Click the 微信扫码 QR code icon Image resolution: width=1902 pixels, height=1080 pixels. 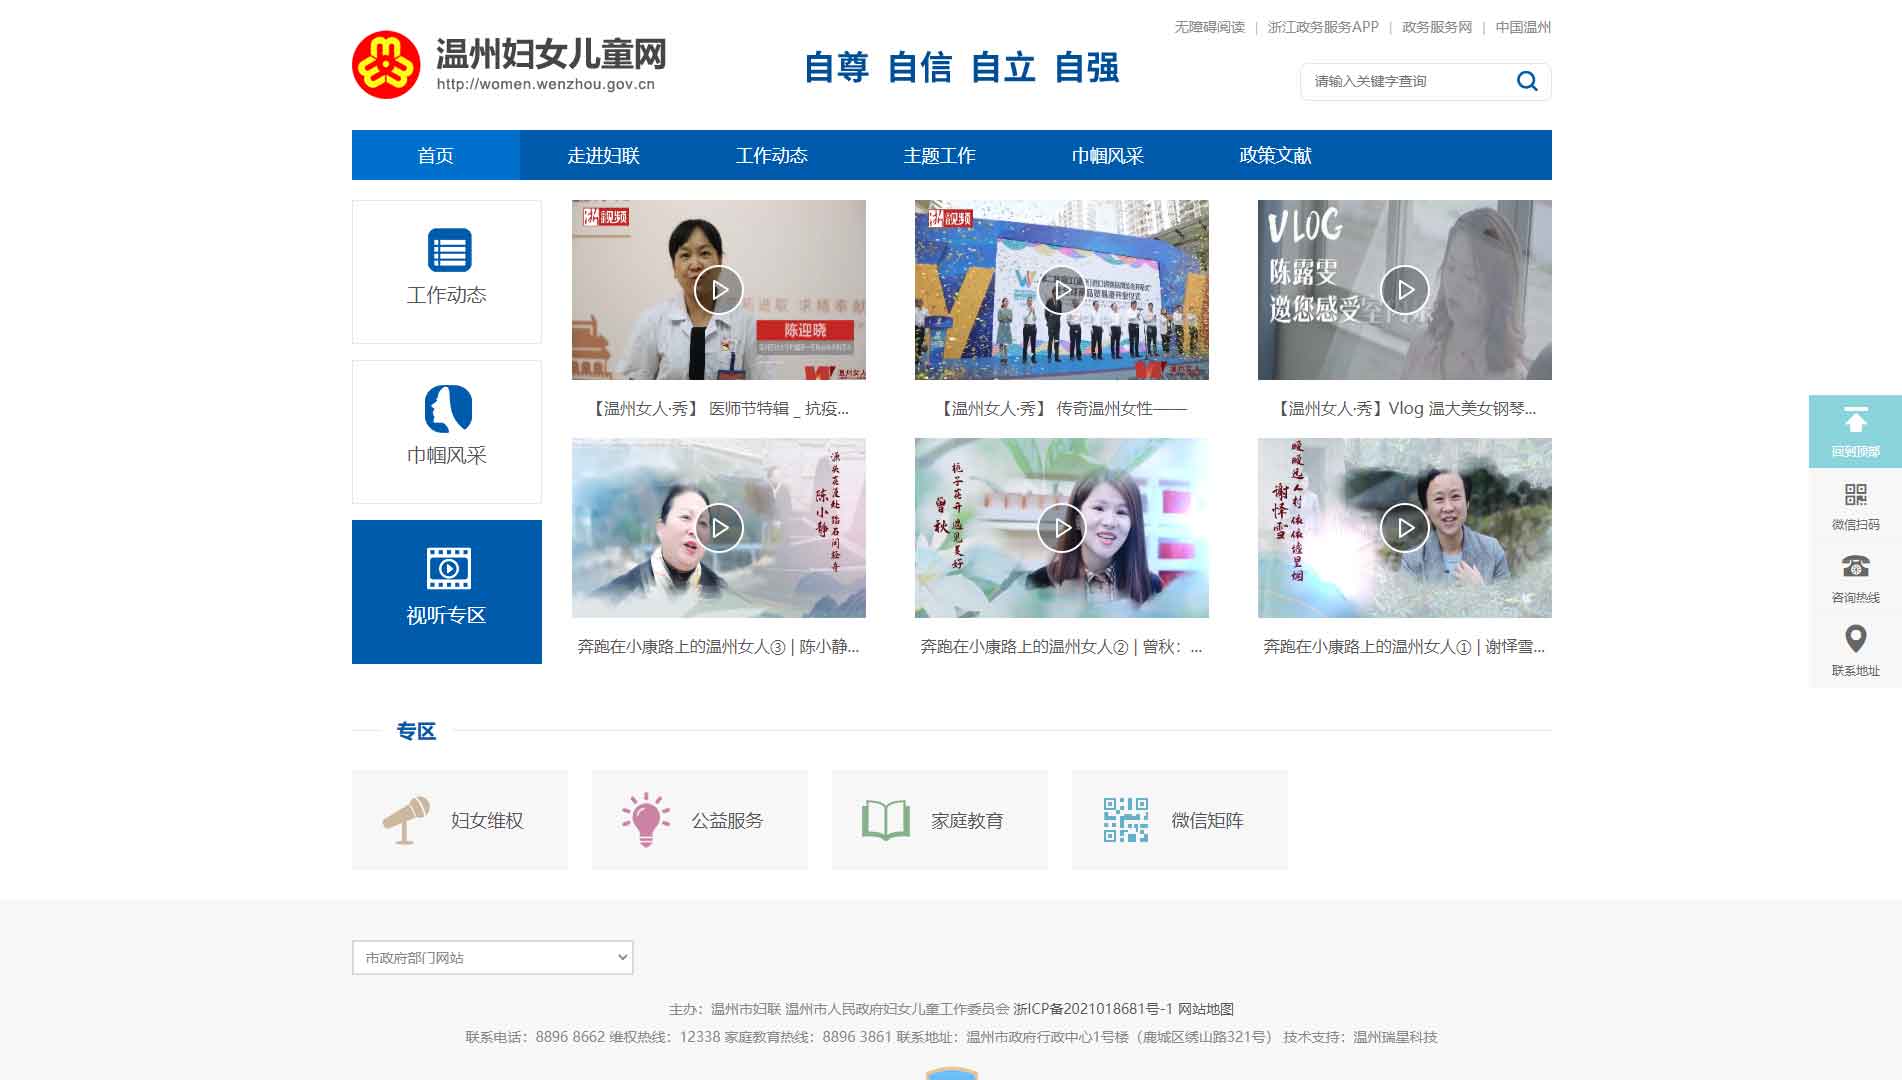coord(1856,494)
